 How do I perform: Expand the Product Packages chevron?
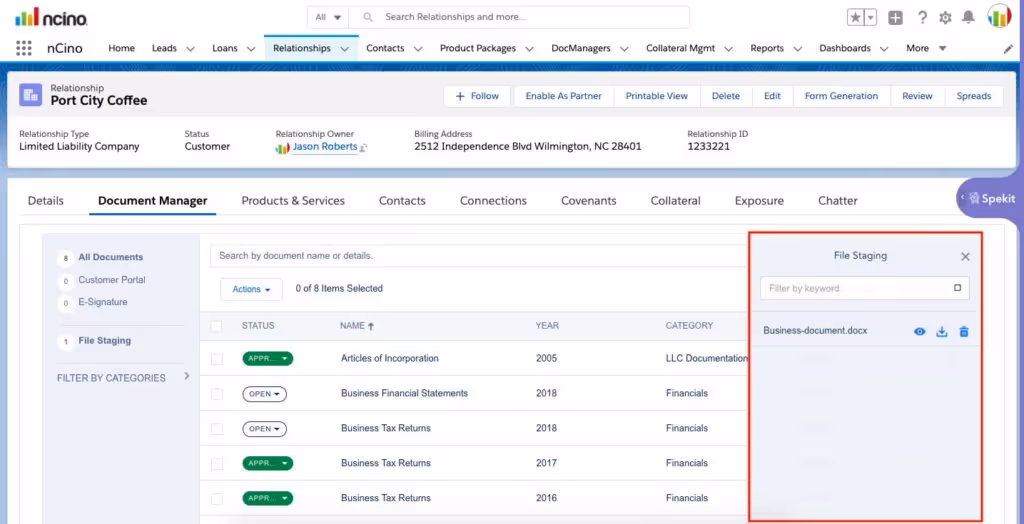[x=529, y=48]
